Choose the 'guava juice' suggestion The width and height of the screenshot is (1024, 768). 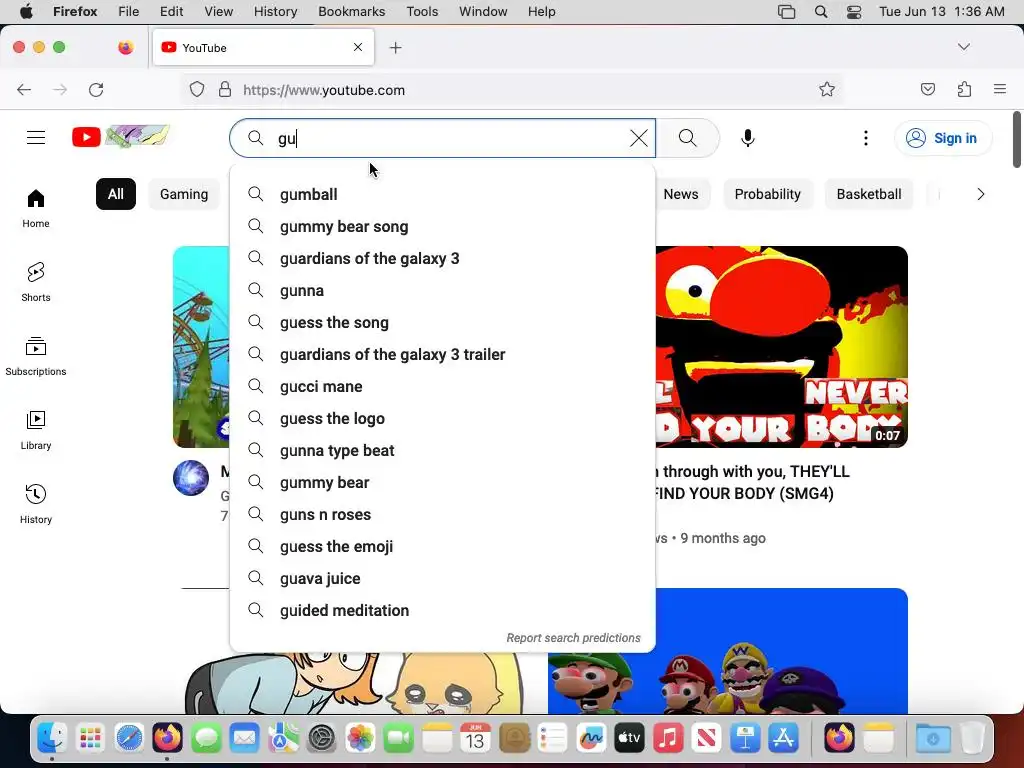tap(443, 579)
